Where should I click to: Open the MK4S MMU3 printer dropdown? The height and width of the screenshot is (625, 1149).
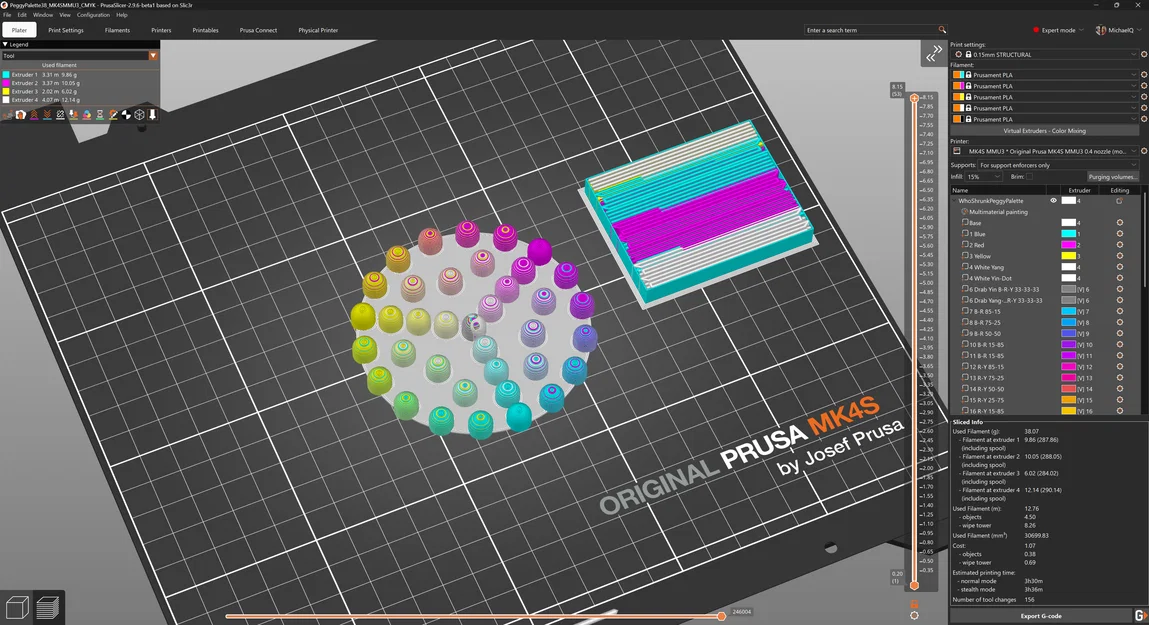[1045, 151]
